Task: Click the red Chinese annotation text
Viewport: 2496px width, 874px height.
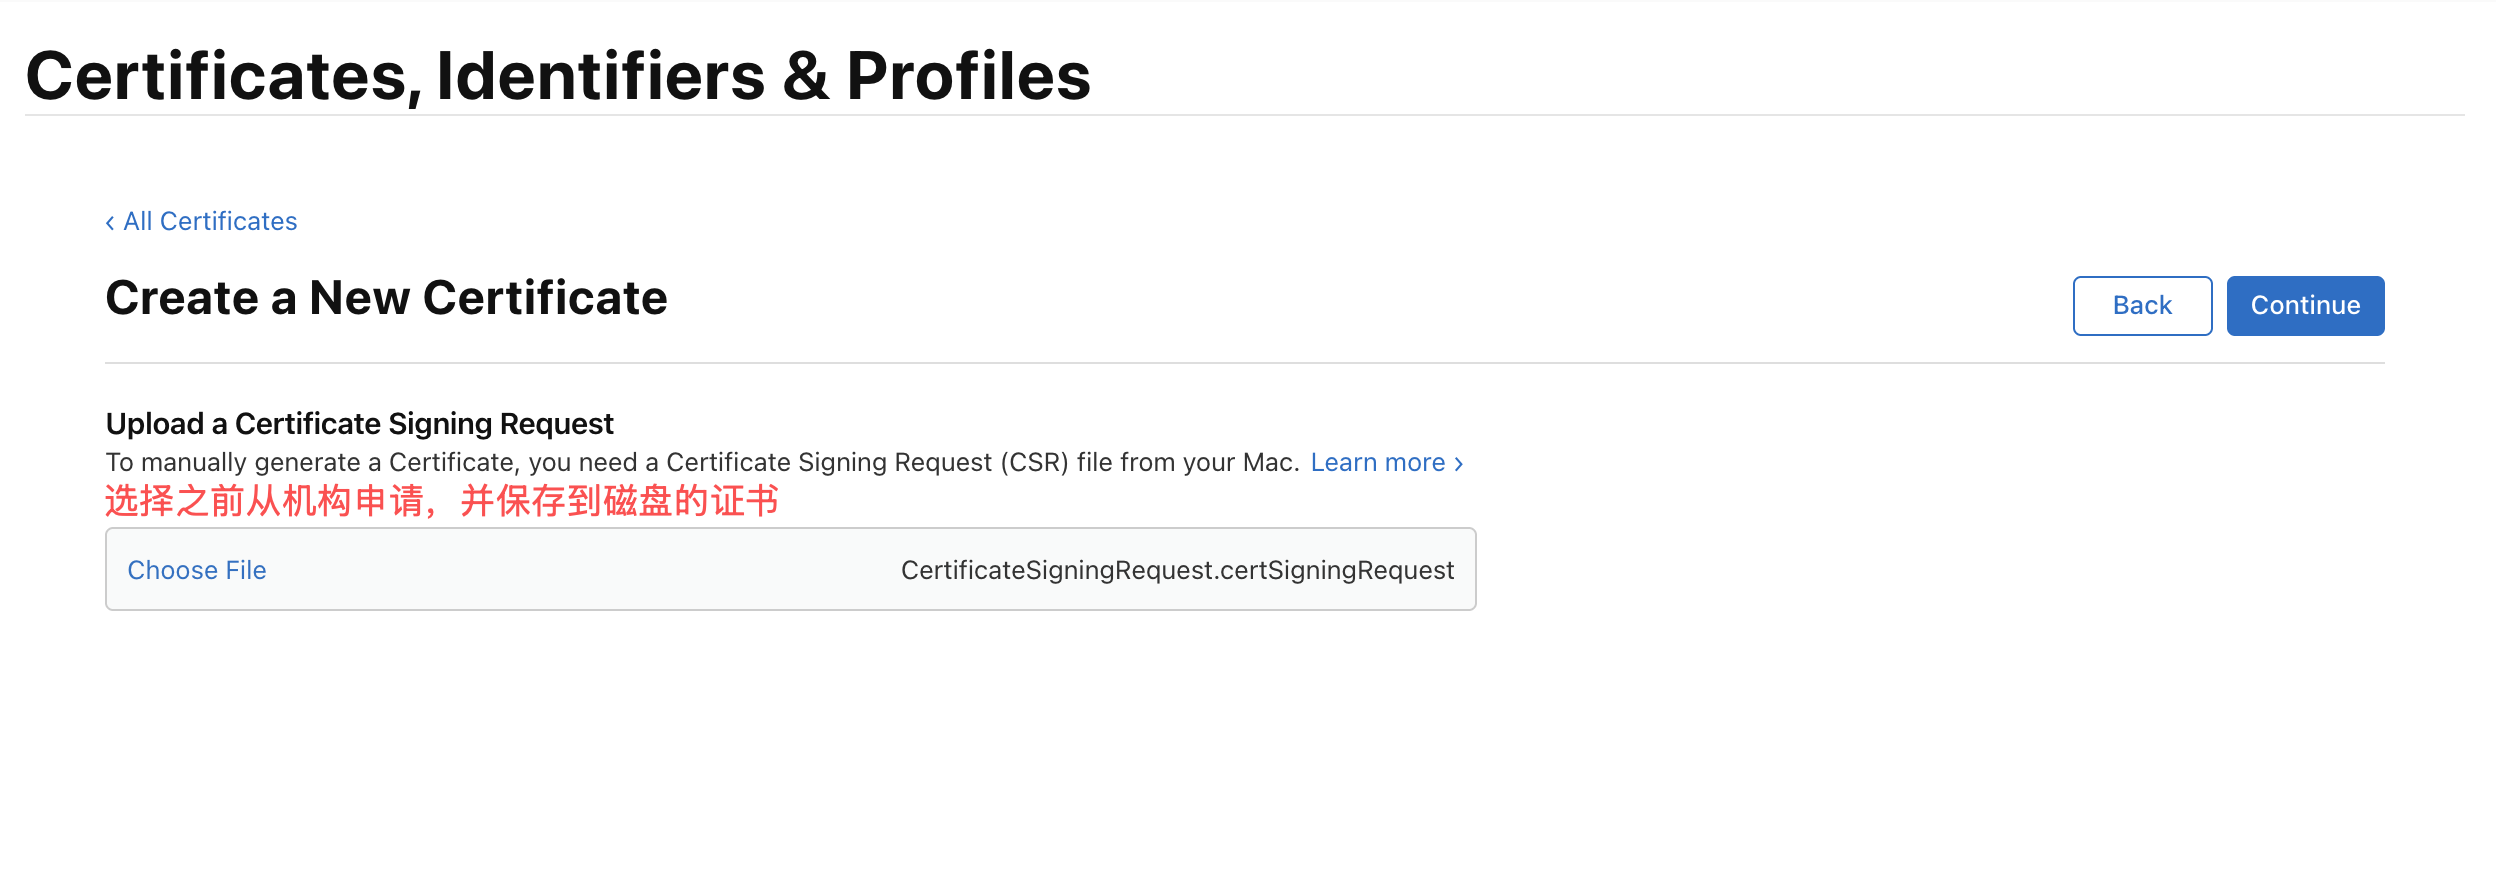Action: (x=441, y=501)
